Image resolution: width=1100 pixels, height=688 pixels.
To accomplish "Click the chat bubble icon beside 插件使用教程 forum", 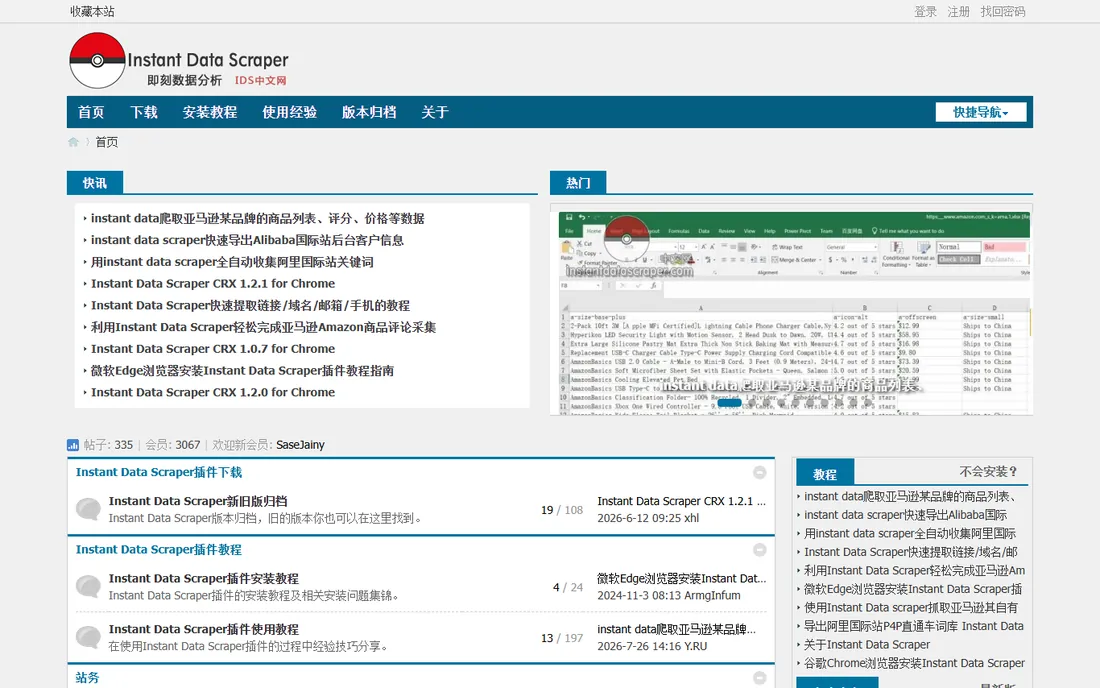I will click(88, 637).
